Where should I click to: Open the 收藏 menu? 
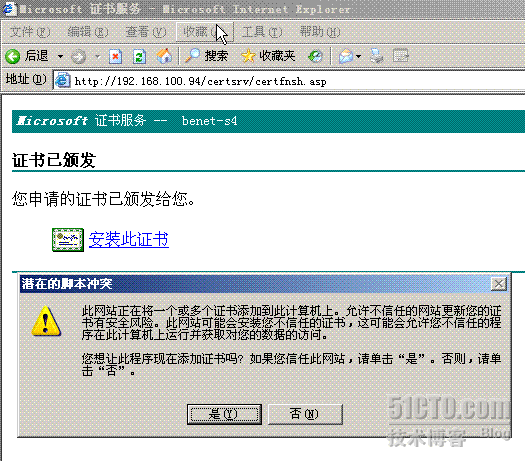204,32
